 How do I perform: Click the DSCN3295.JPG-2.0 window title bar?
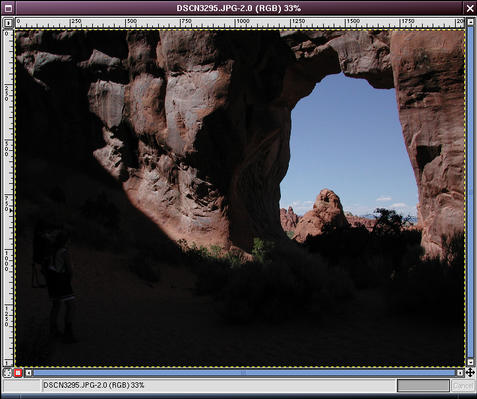pyautogui.click(x=239, y=8)
